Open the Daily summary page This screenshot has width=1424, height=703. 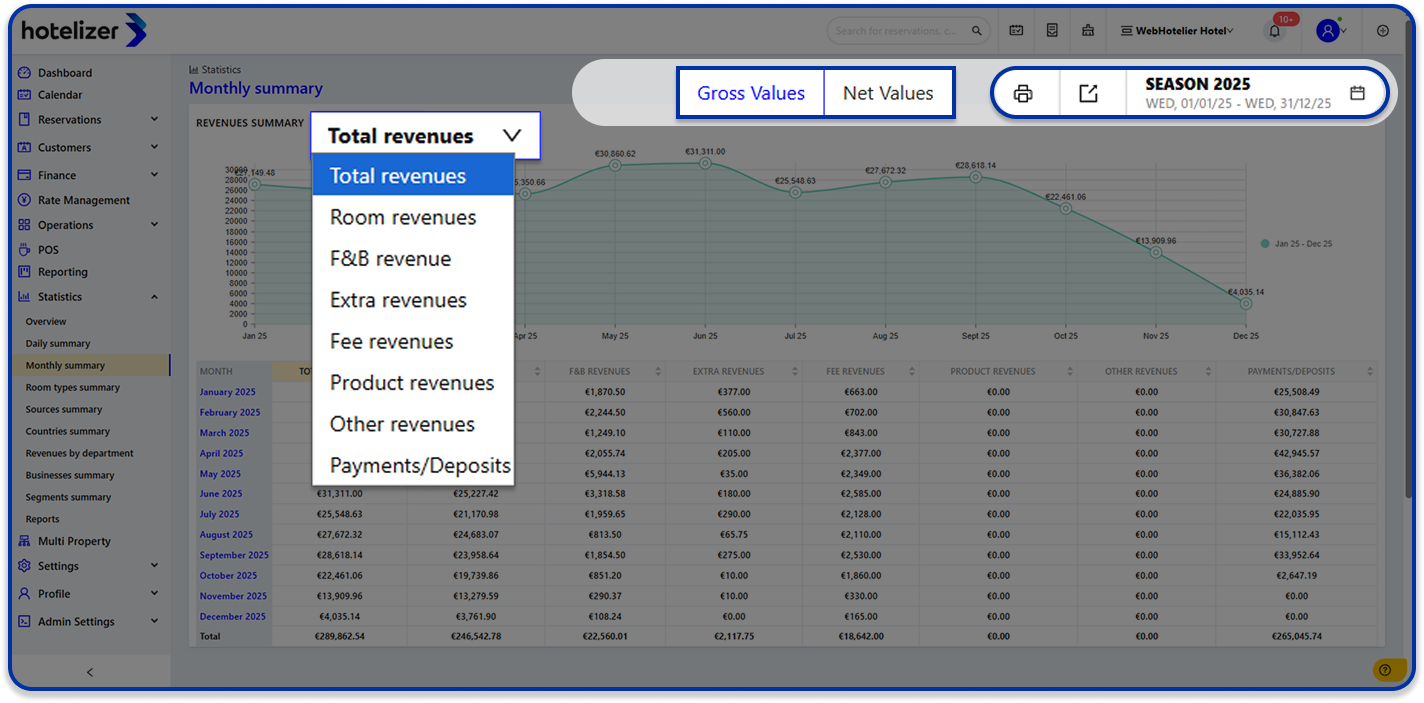click(58, 344)
